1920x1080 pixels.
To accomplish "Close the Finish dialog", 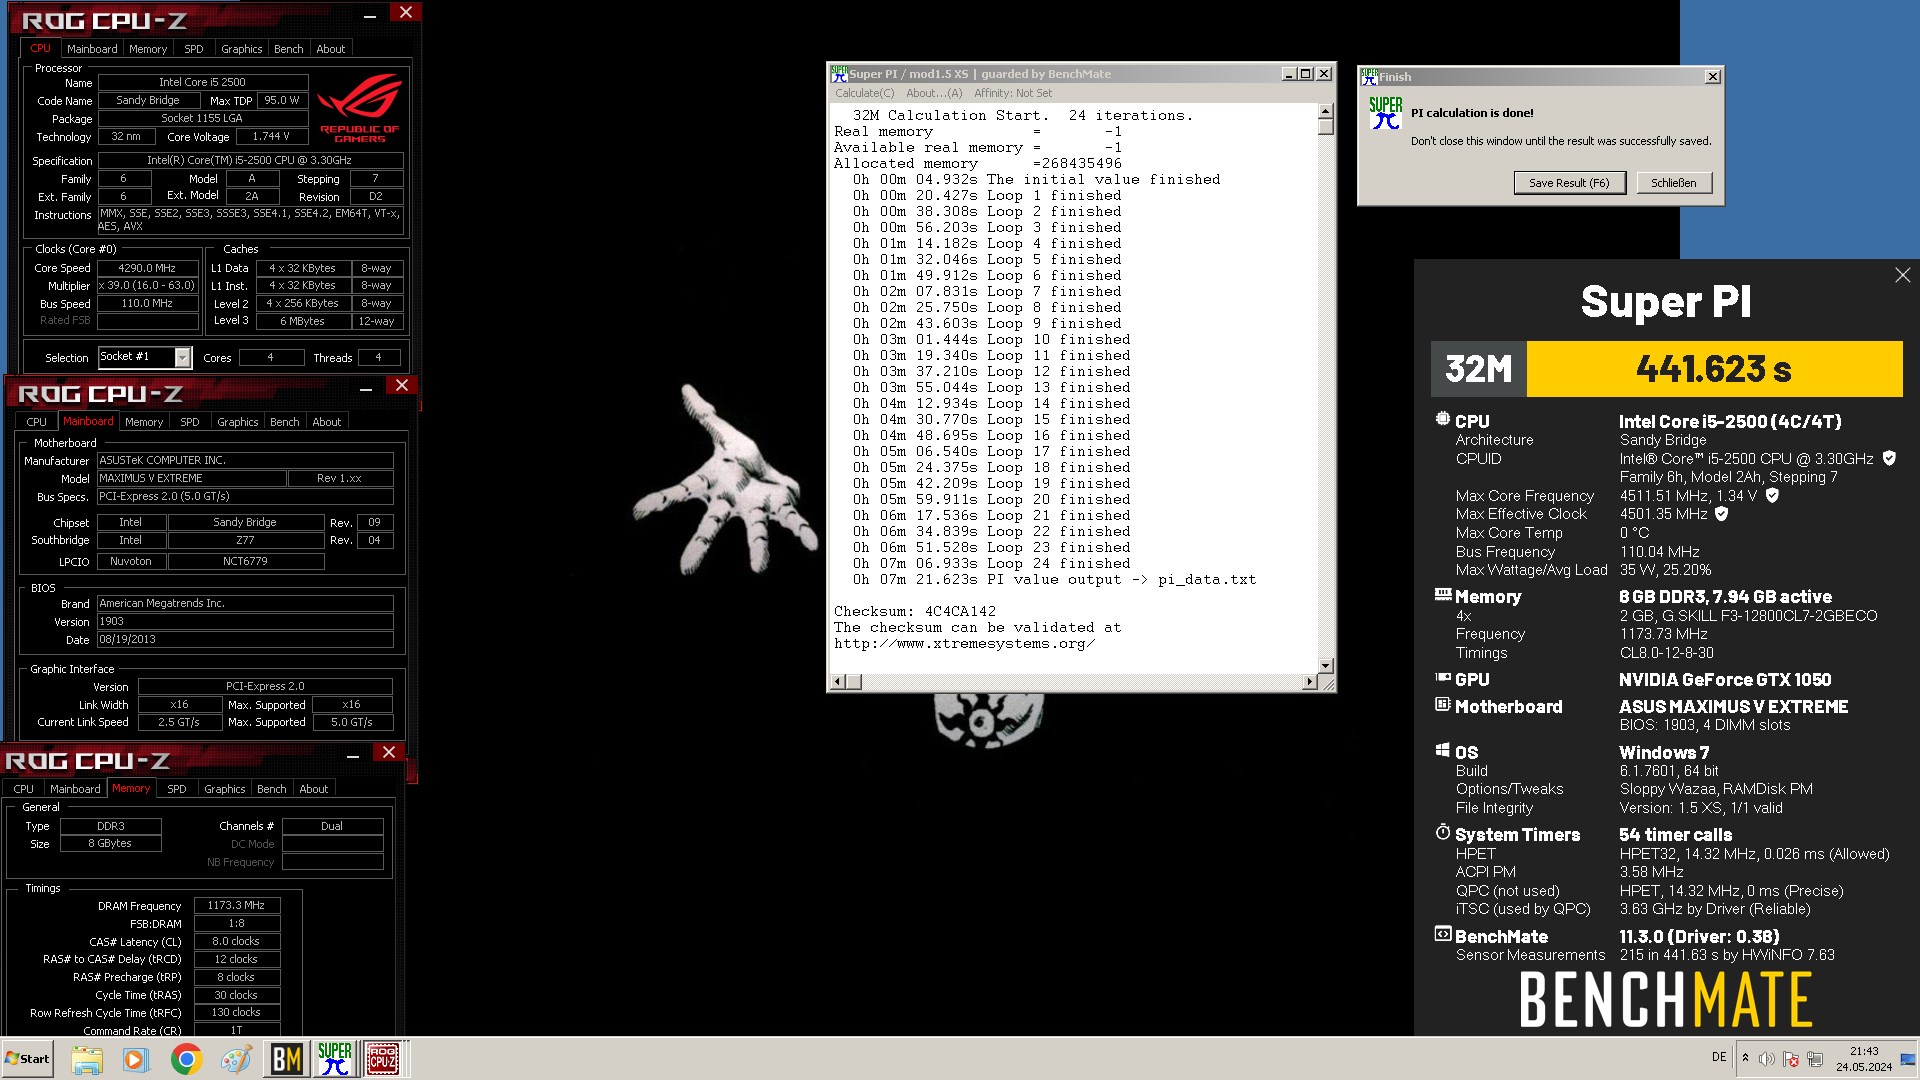I will point(1712,77).
